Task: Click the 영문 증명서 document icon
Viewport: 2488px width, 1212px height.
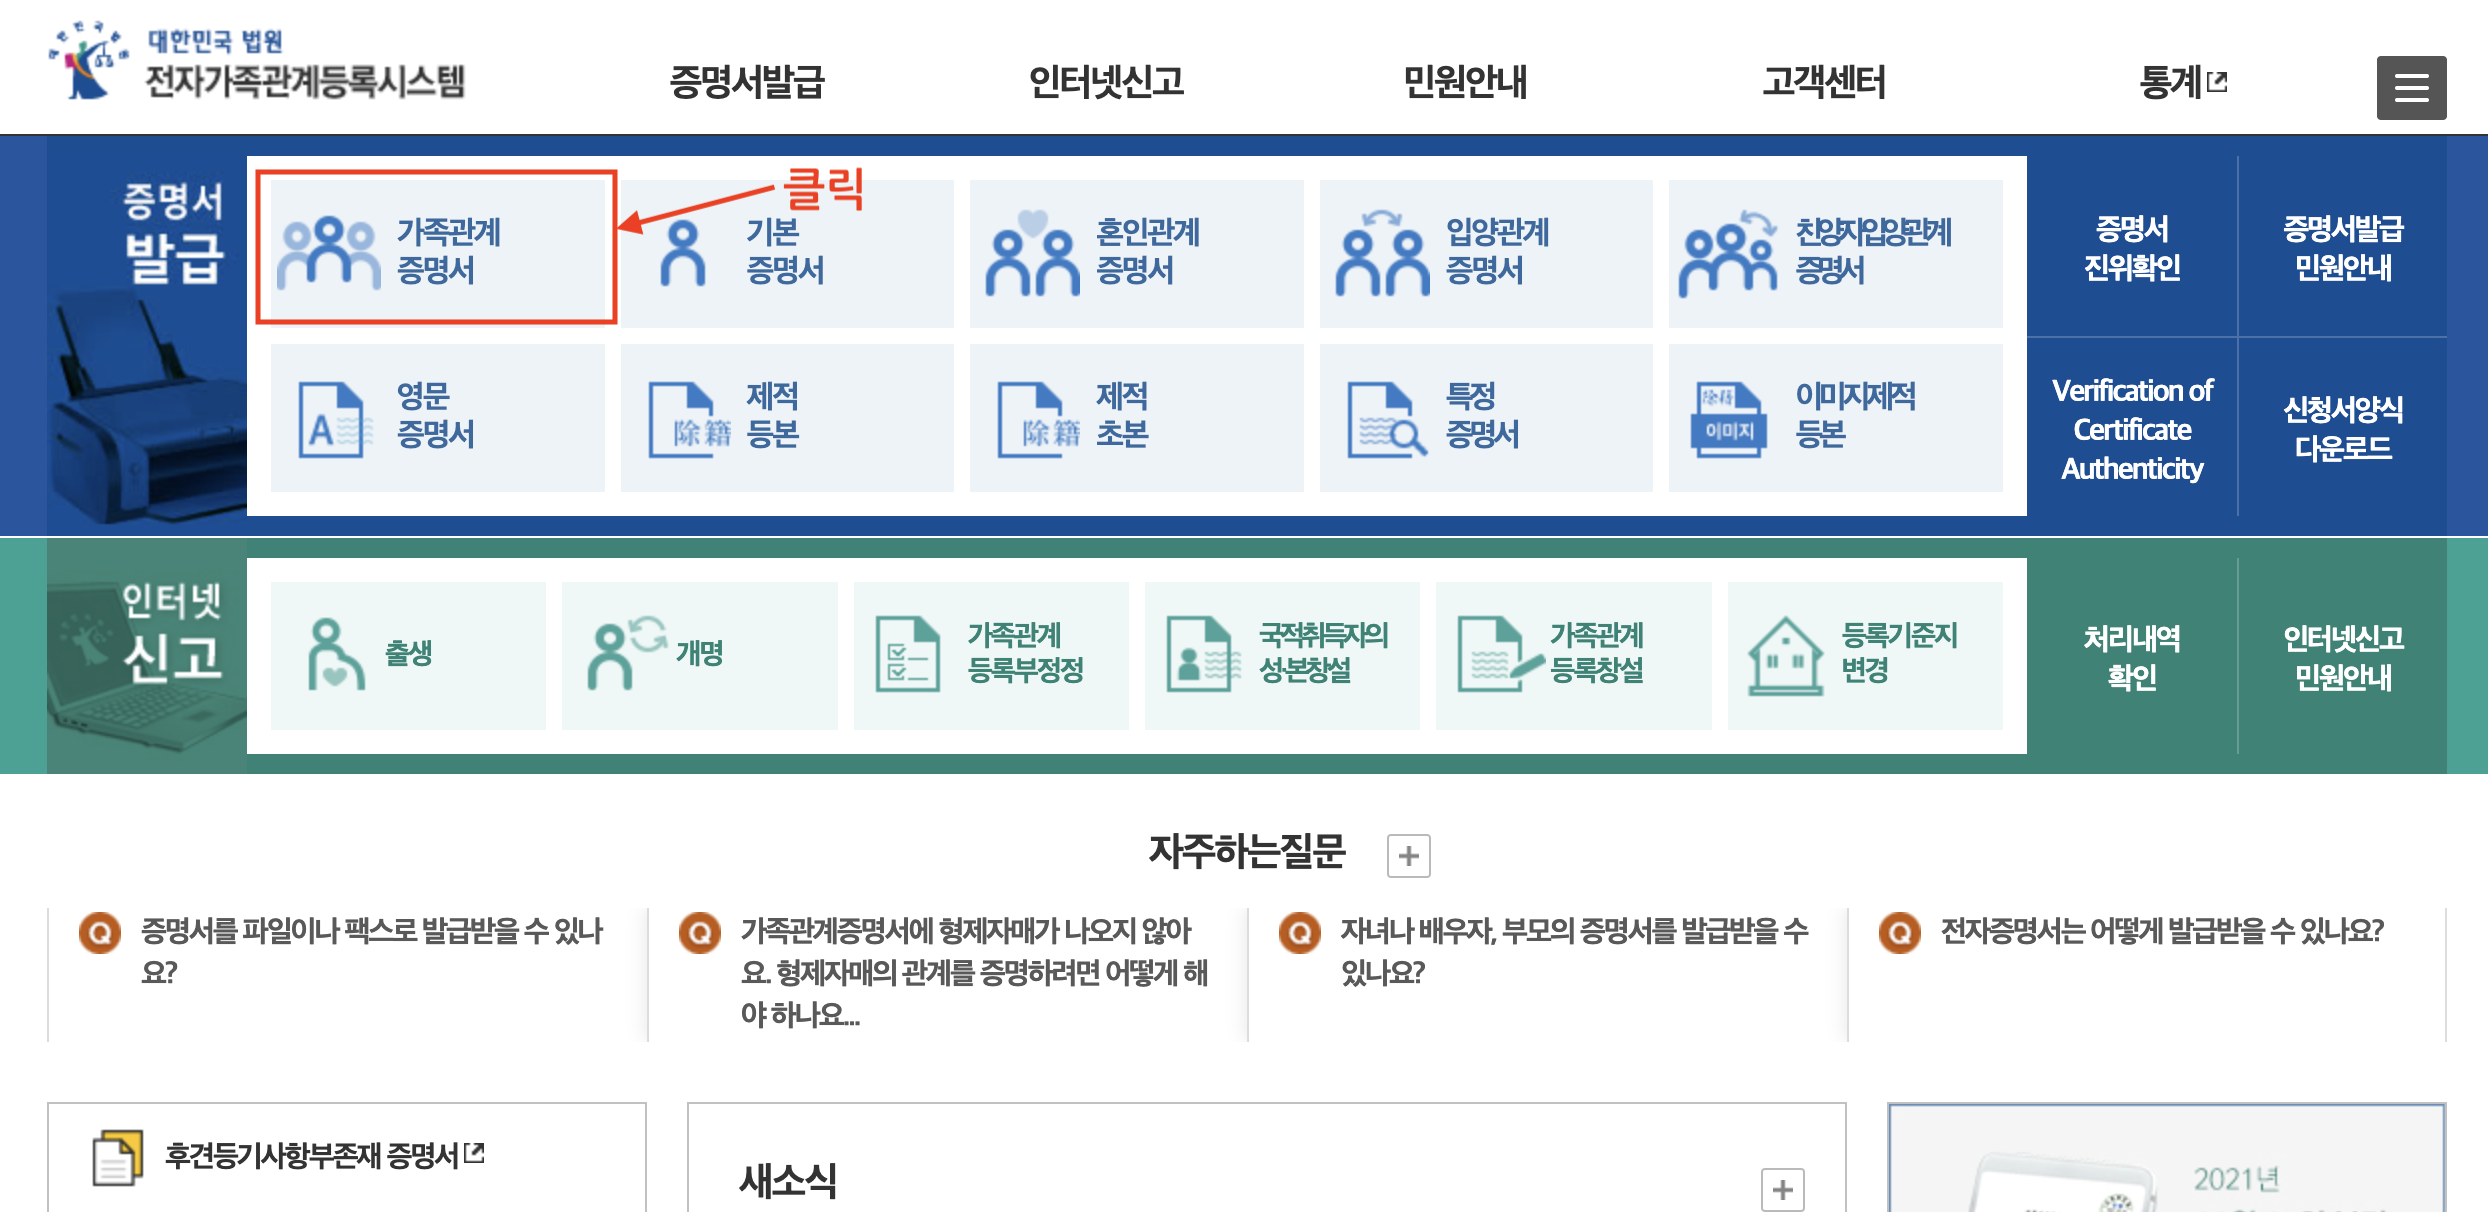Action: [x=335, y=420]
